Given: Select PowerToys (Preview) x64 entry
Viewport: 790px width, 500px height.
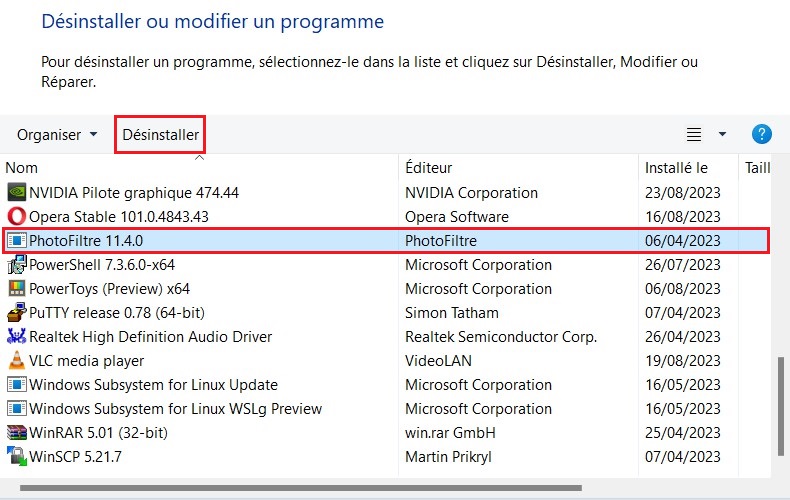Looking at the screenshot, I should [x=109, y=289].
